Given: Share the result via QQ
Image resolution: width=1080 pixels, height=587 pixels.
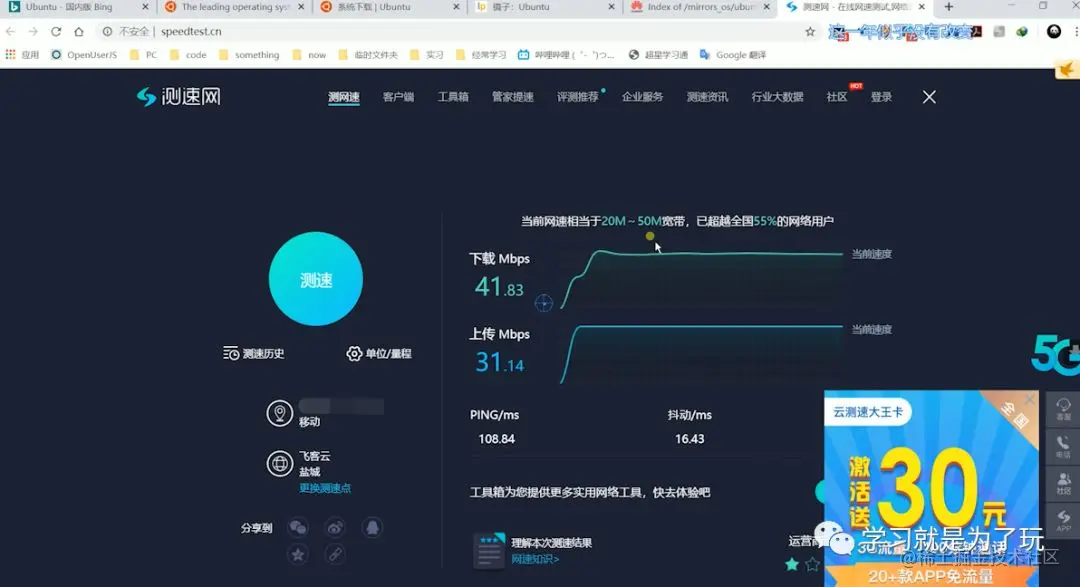Looking at the screenshot, I should coord(373,528).
